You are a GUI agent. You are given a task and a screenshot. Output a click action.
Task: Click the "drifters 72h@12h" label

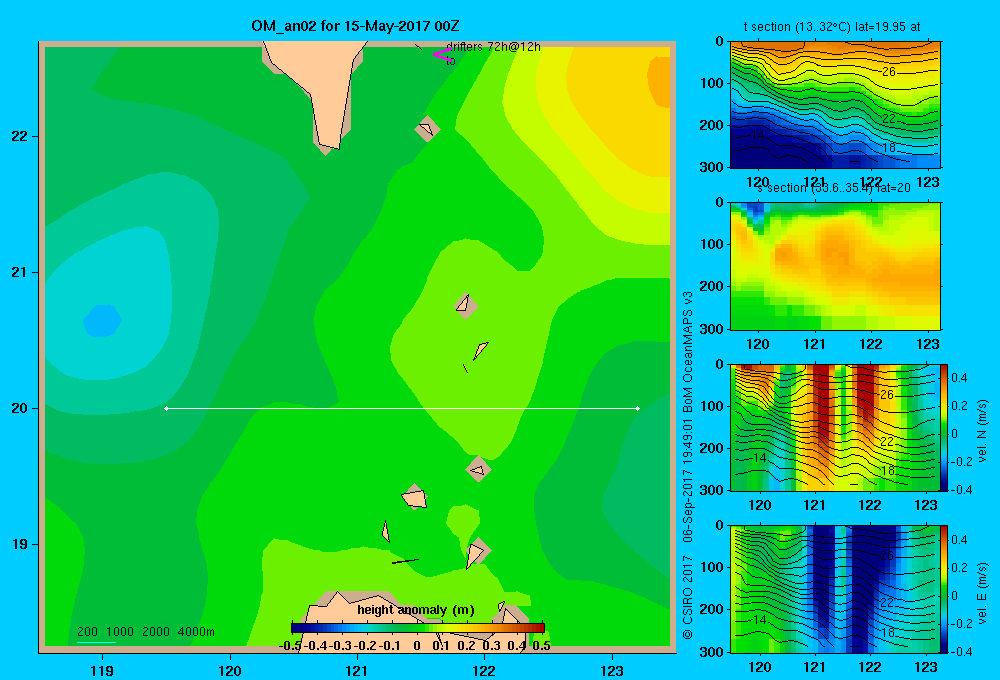click(493, 47)
